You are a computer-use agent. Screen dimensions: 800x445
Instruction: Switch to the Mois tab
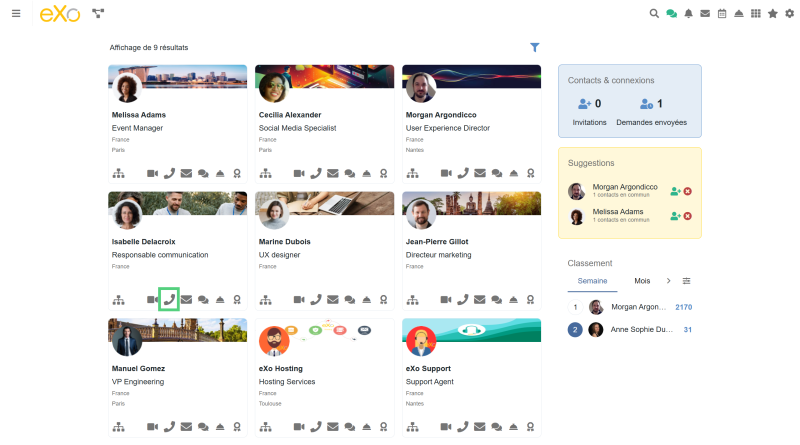[x=642, y=281]
